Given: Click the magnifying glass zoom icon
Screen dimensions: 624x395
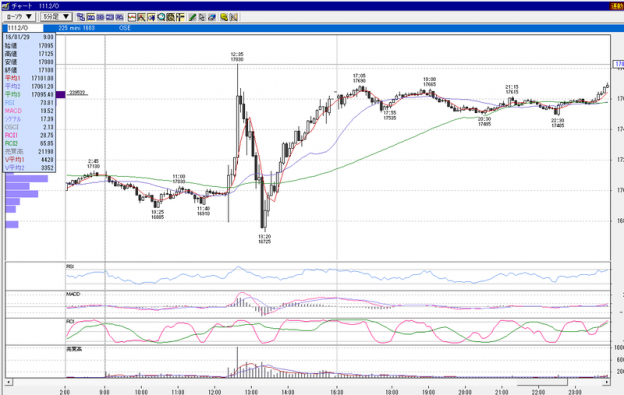Looking at the screenshot, I should pos(161,17).
